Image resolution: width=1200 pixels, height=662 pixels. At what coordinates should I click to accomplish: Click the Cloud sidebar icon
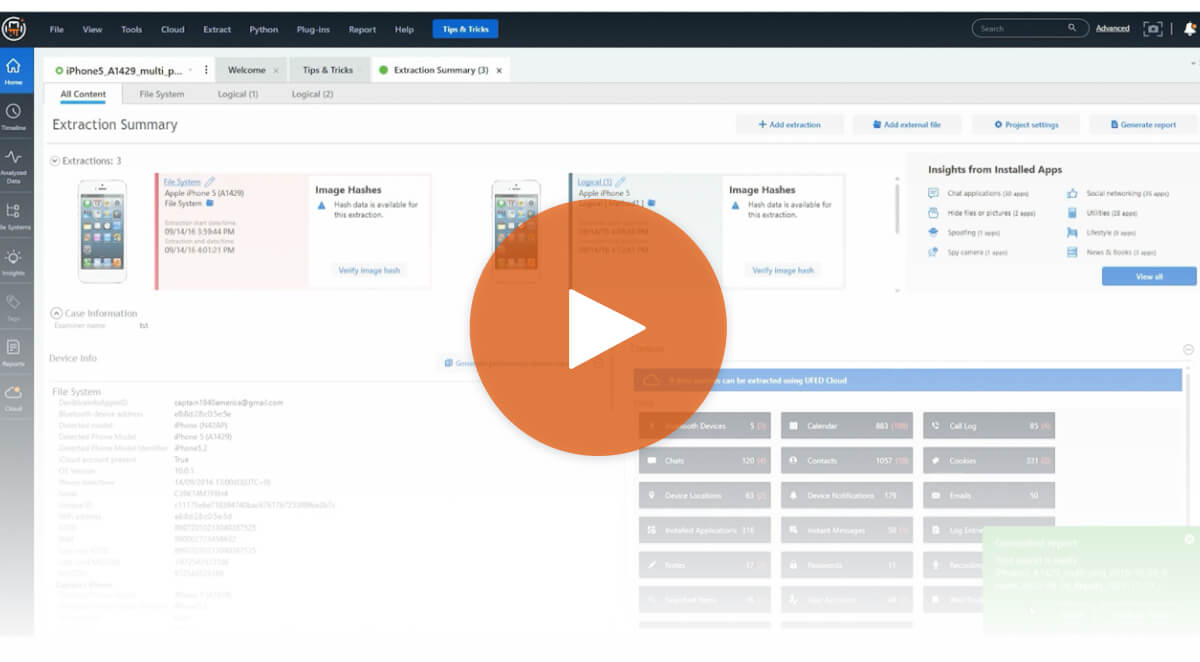coord(14,397)
